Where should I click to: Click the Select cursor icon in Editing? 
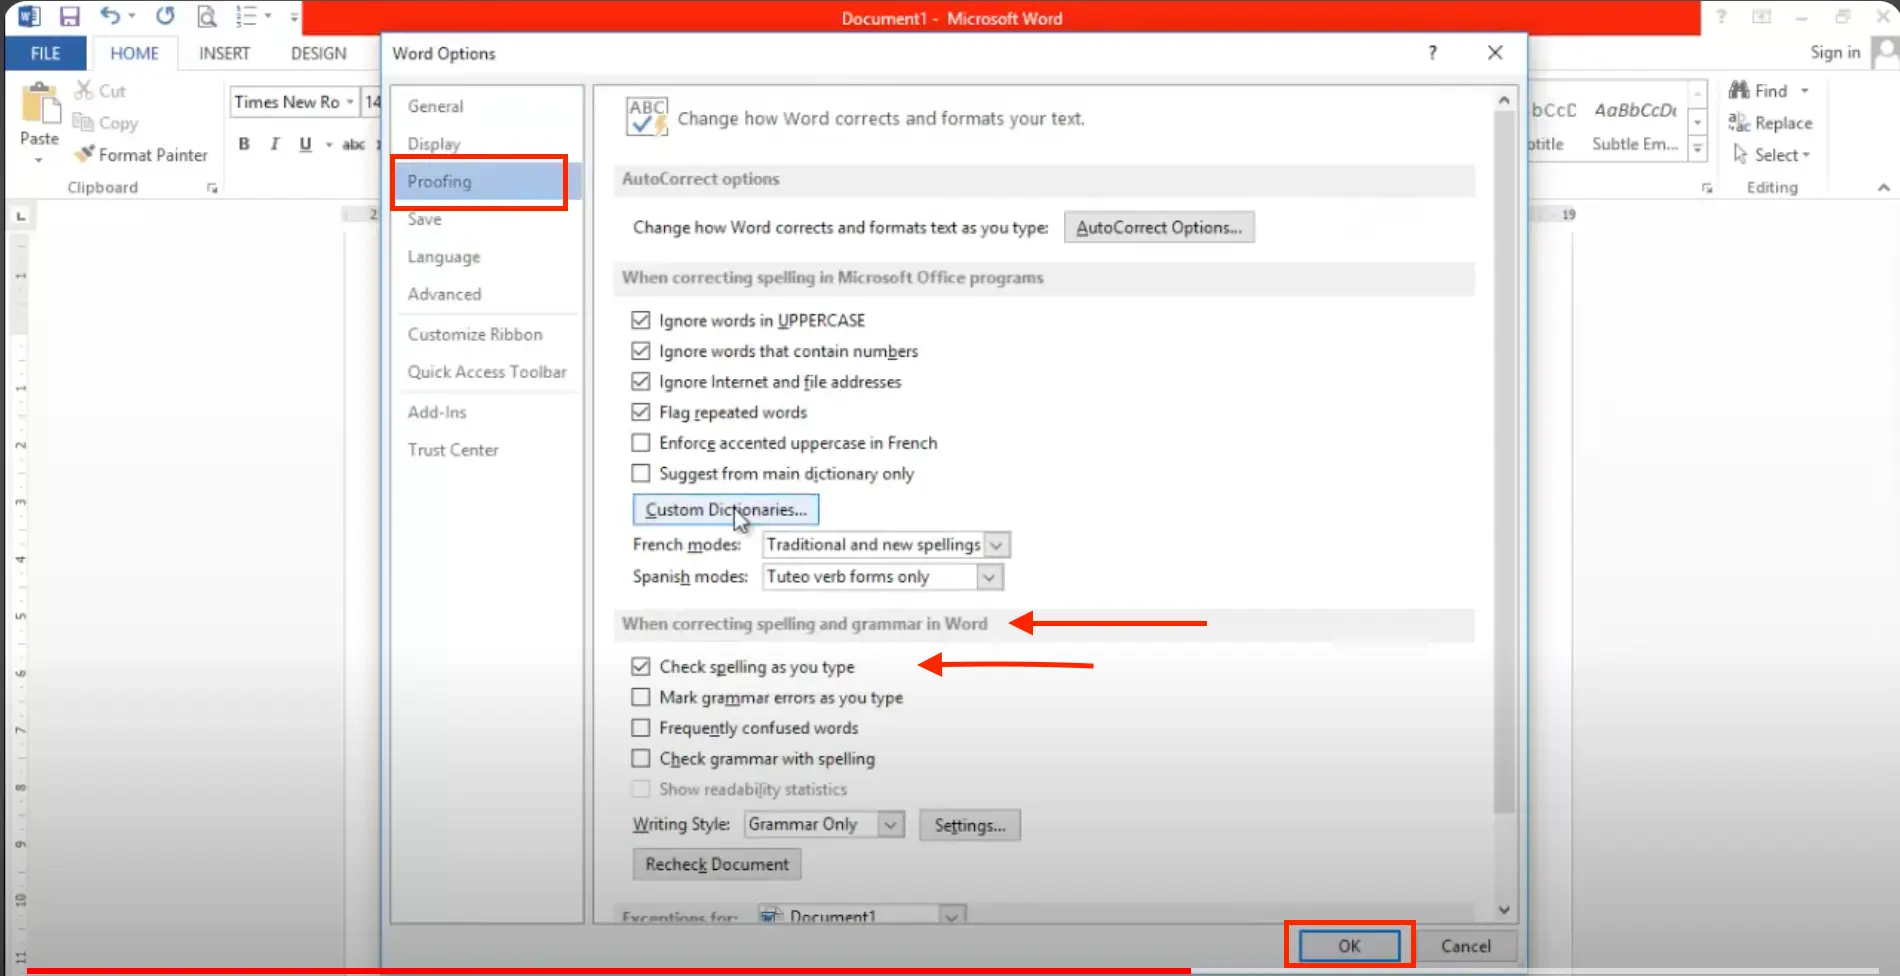tap(1740, 154)
